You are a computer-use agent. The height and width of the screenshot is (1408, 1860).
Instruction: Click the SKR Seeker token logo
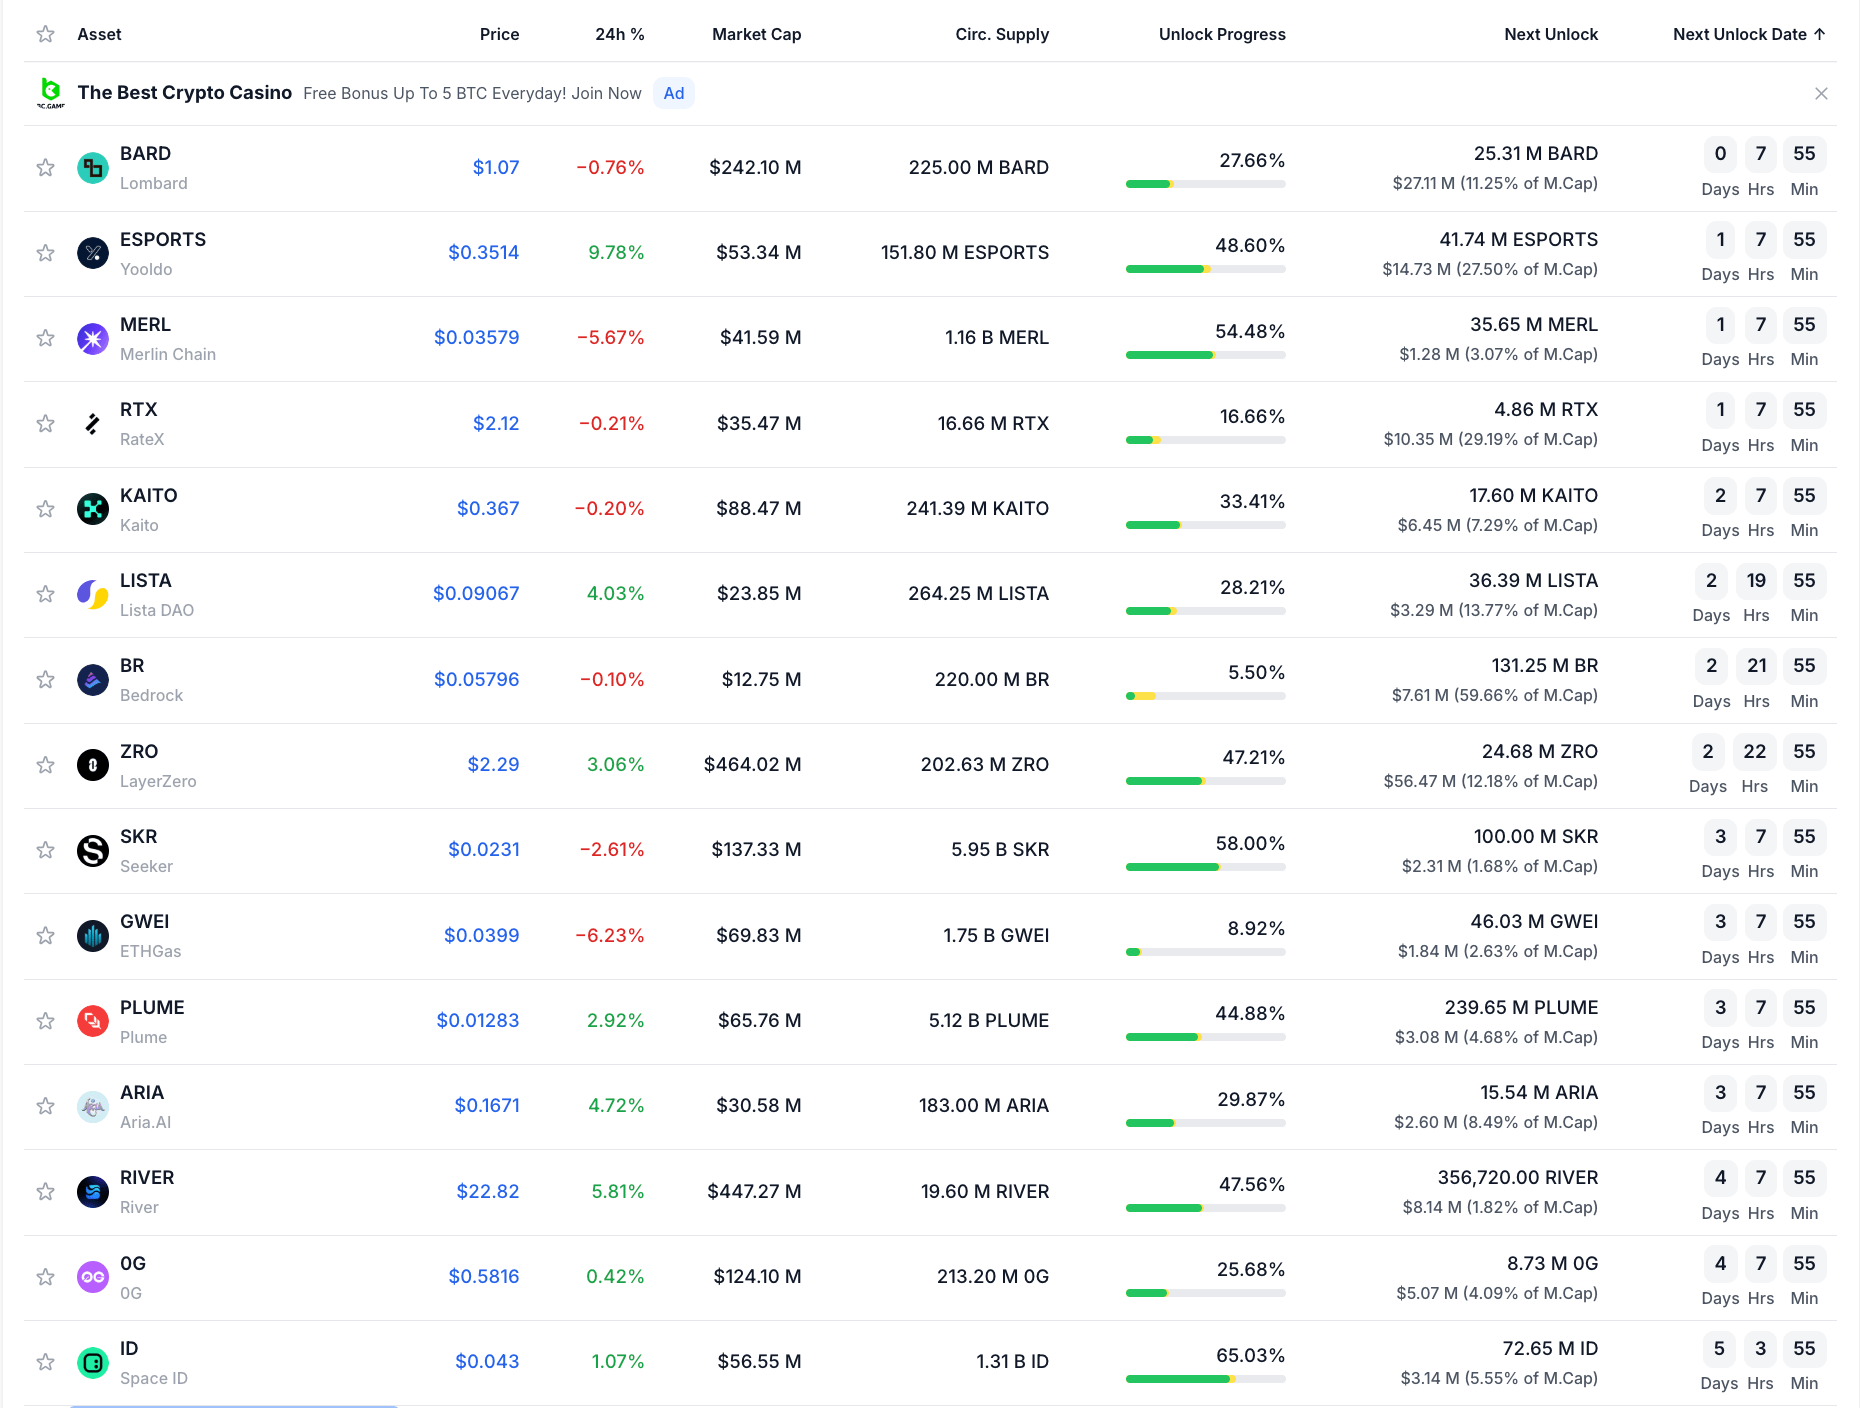pos(93,851)
